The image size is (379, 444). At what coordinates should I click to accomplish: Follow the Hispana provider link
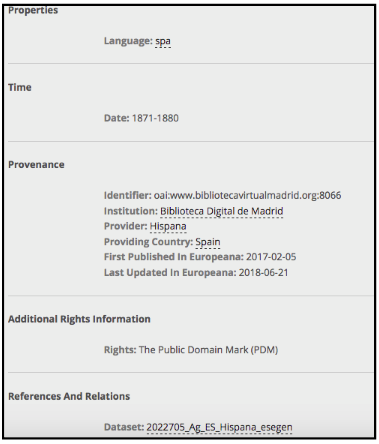168,226
